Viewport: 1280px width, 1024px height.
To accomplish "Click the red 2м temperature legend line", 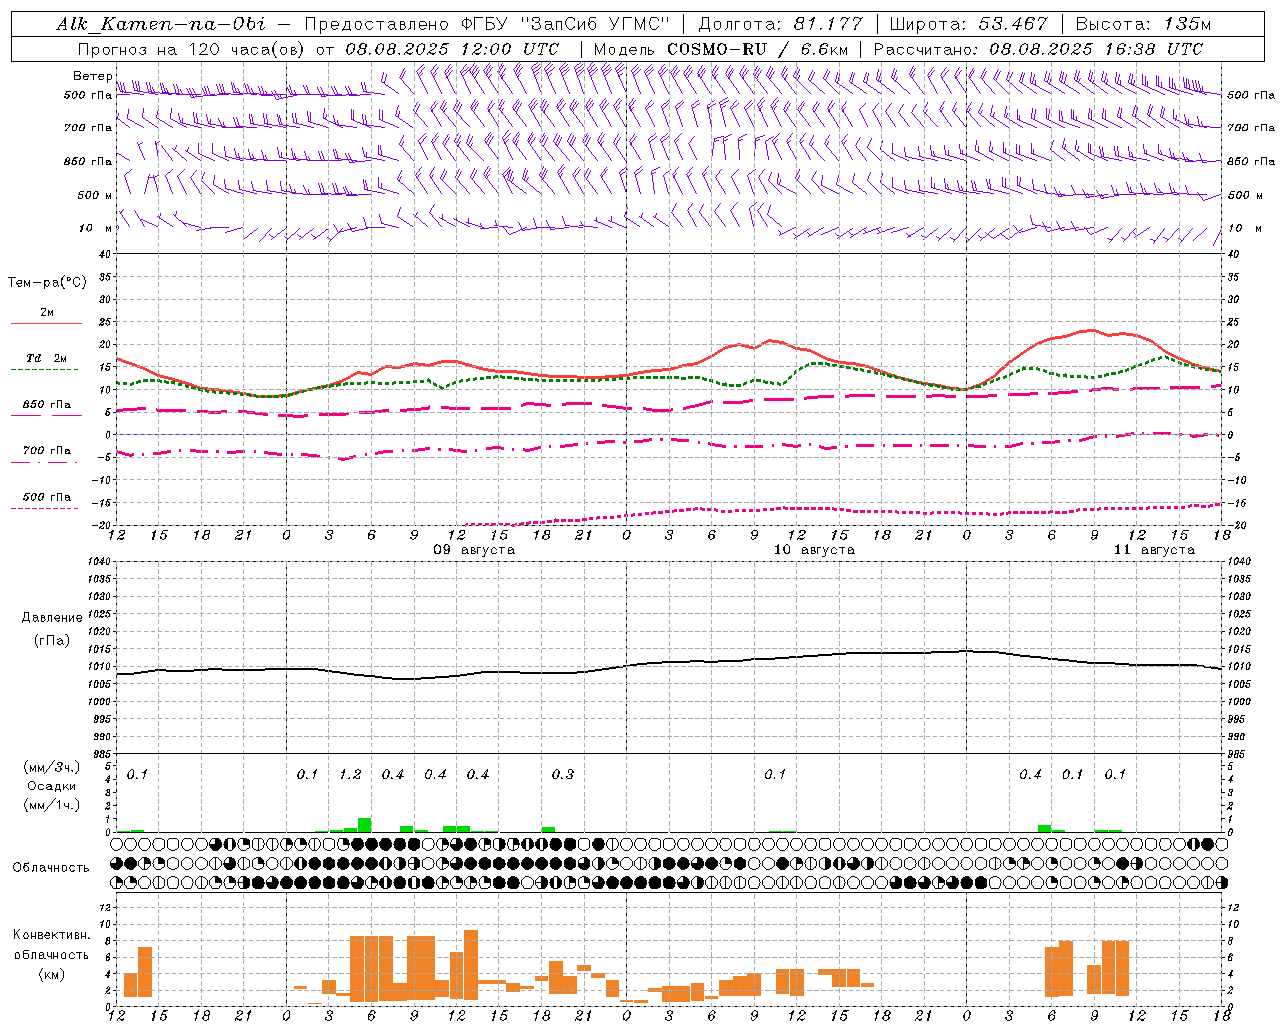I will [46, 323].
